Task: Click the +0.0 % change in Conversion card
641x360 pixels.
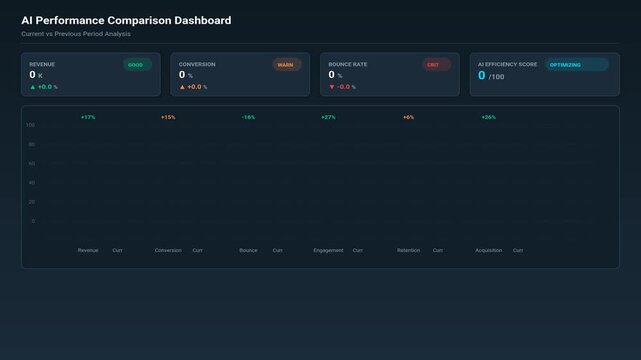Action: [x=197, y=87]
